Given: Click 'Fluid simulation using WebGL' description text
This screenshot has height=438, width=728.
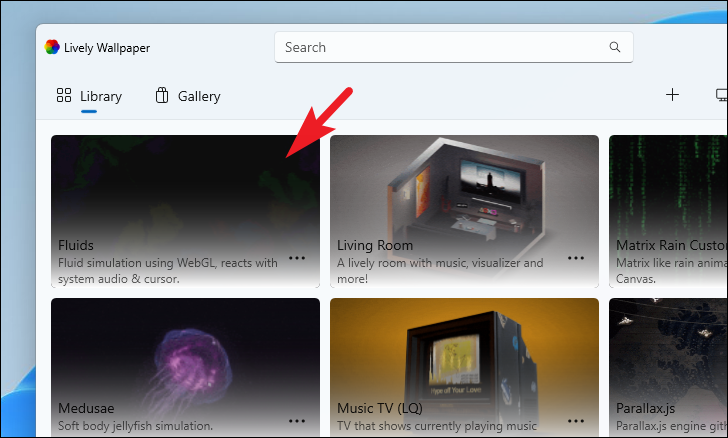Looking at the screenshot, I should [168, 271].
